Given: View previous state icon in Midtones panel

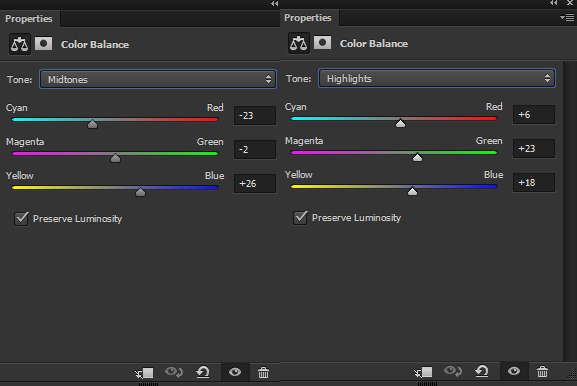Looking at the screenshot, I should [x=174, y=372].
